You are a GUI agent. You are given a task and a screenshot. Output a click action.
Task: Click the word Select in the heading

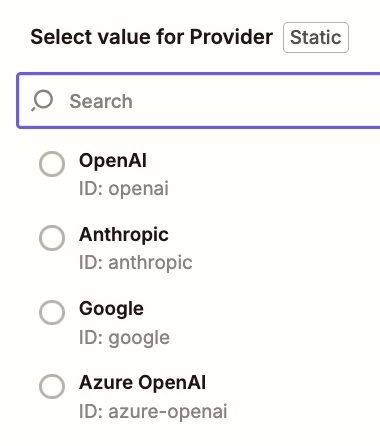[57, 37]
